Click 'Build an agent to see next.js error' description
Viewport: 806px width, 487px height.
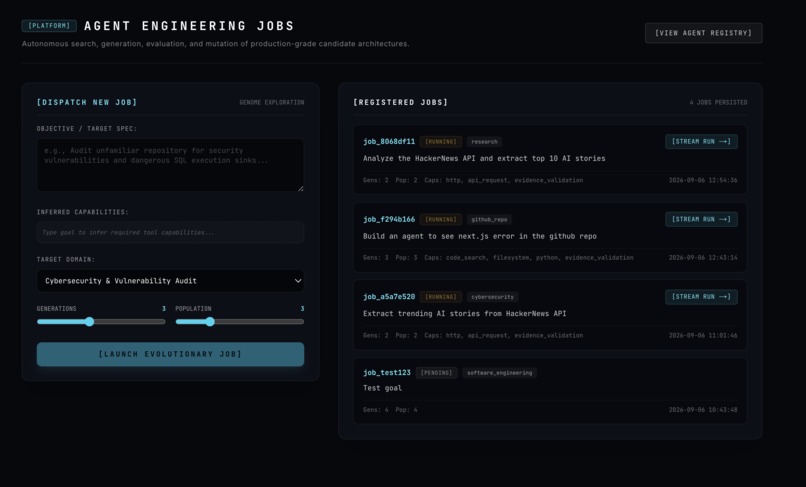point(480,236)
